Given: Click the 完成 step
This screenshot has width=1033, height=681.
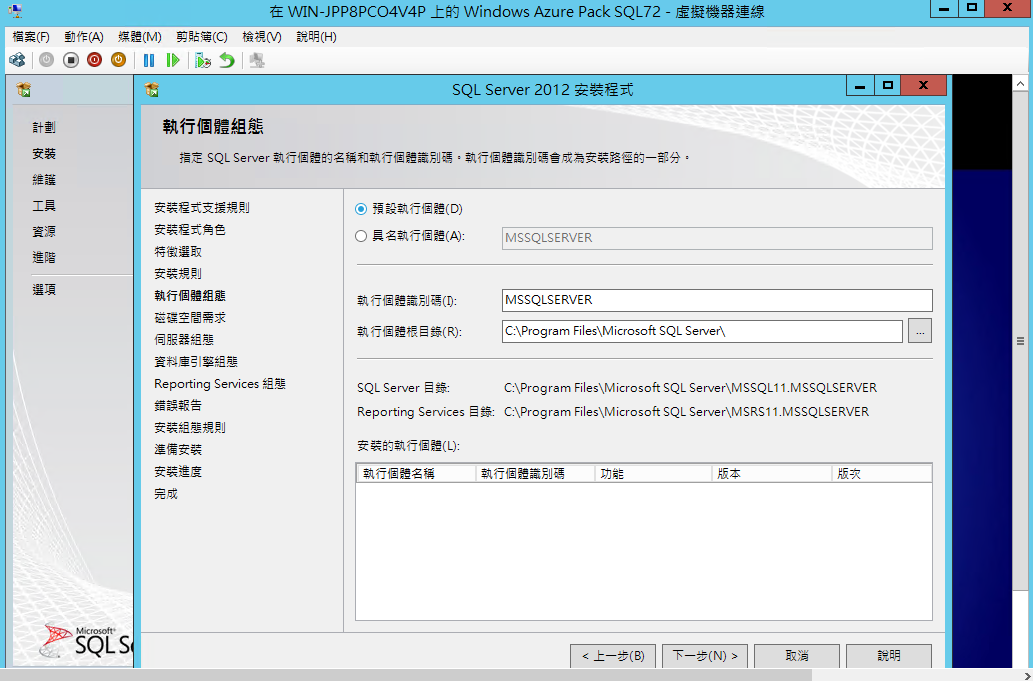Looking at the screenshot, I should [x=166, y=493].
